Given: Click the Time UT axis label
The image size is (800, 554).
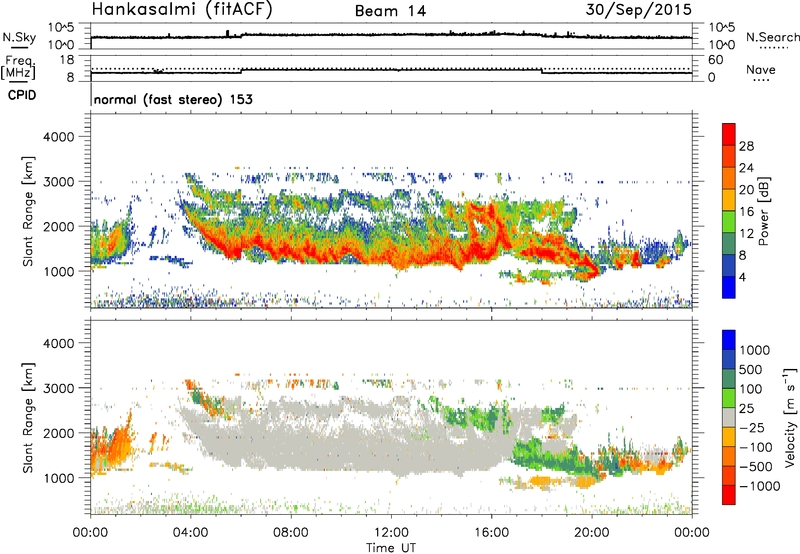Looking at the screenshot, I should (391, 548).
